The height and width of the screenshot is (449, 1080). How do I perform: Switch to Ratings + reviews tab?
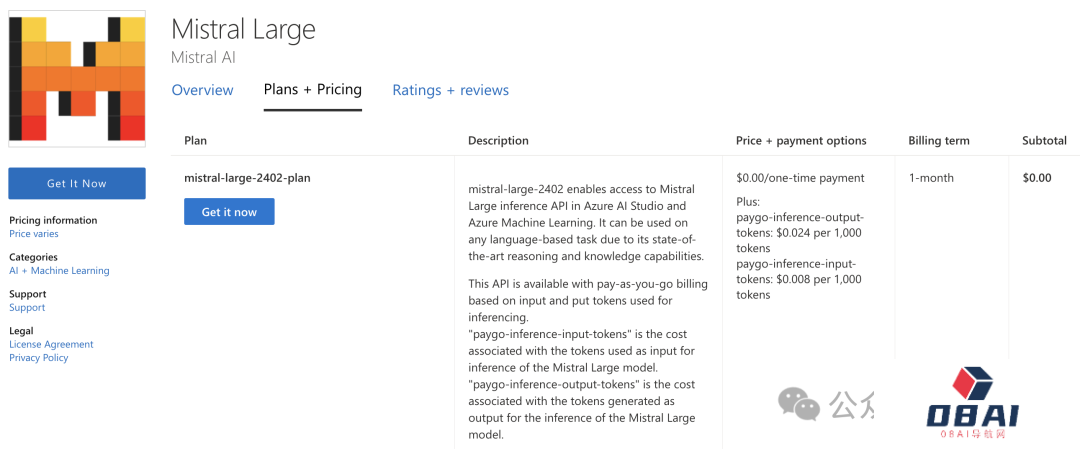pos(450,90)
